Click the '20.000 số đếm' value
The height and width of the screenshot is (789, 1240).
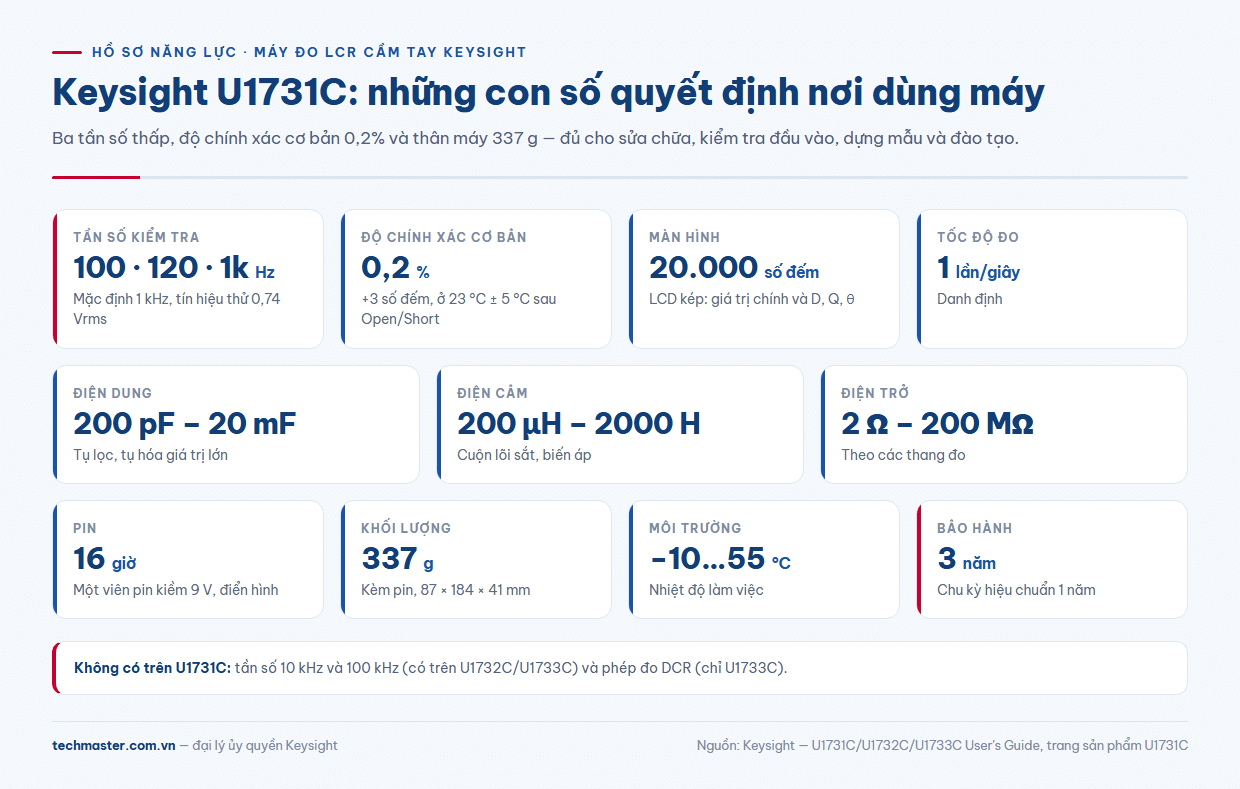point(734,268)
